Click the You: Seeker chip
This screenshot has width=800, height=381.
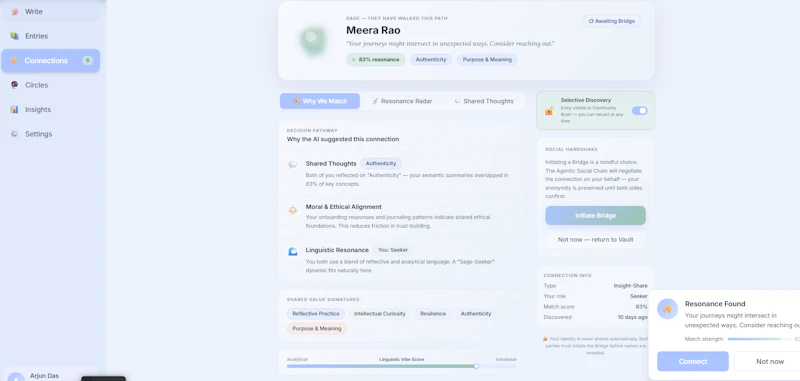(x=393, y=250)
